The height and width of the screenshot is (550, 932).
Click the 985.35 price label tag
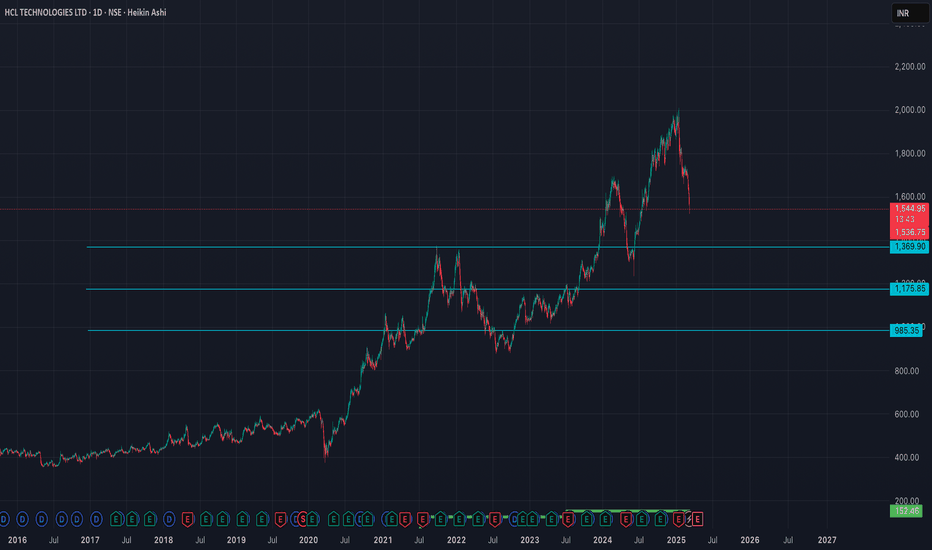(906, 330)
